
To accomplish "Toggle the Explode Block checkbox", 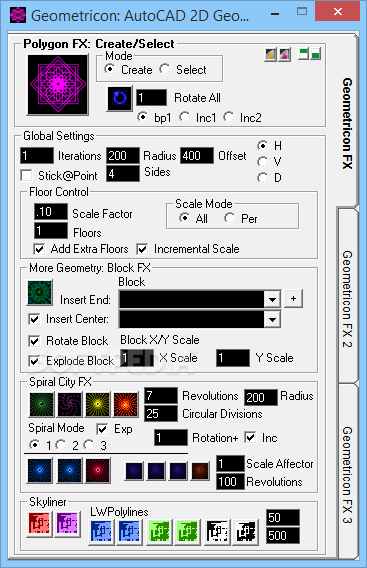I will pyautogui.click(x=34, y=361).
